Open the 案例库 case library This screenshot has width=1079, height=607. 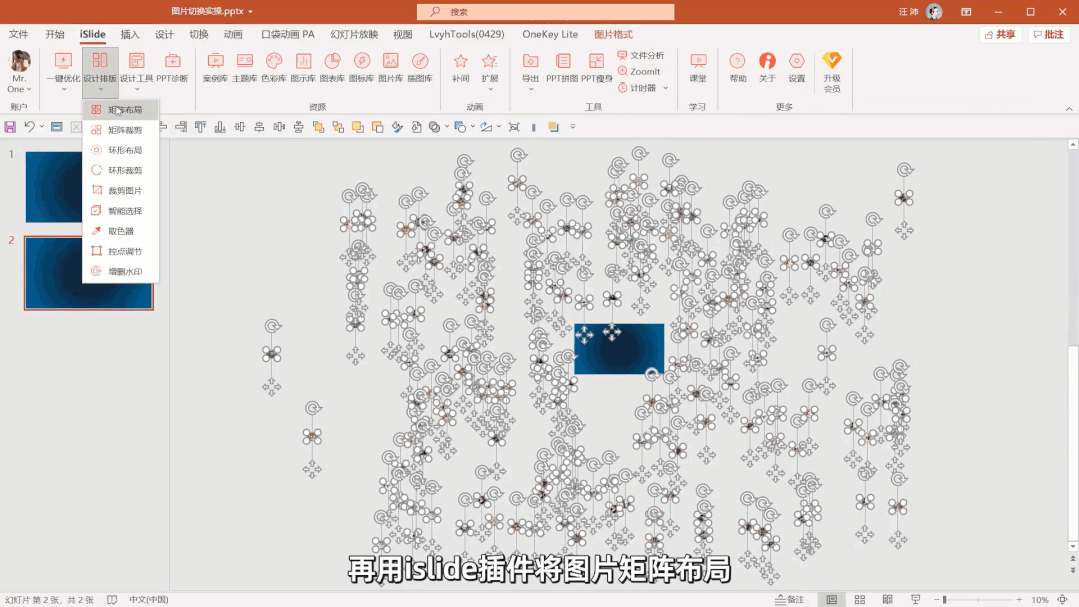[215, 68]
